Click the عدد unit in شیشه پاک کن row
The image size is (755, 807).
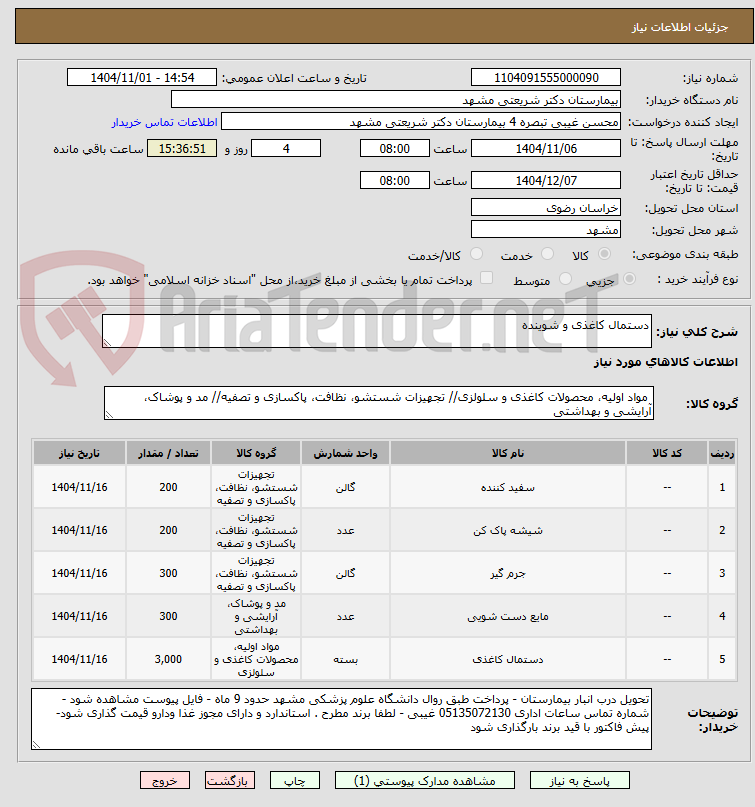pyautogui.click(x=345, y=531)
